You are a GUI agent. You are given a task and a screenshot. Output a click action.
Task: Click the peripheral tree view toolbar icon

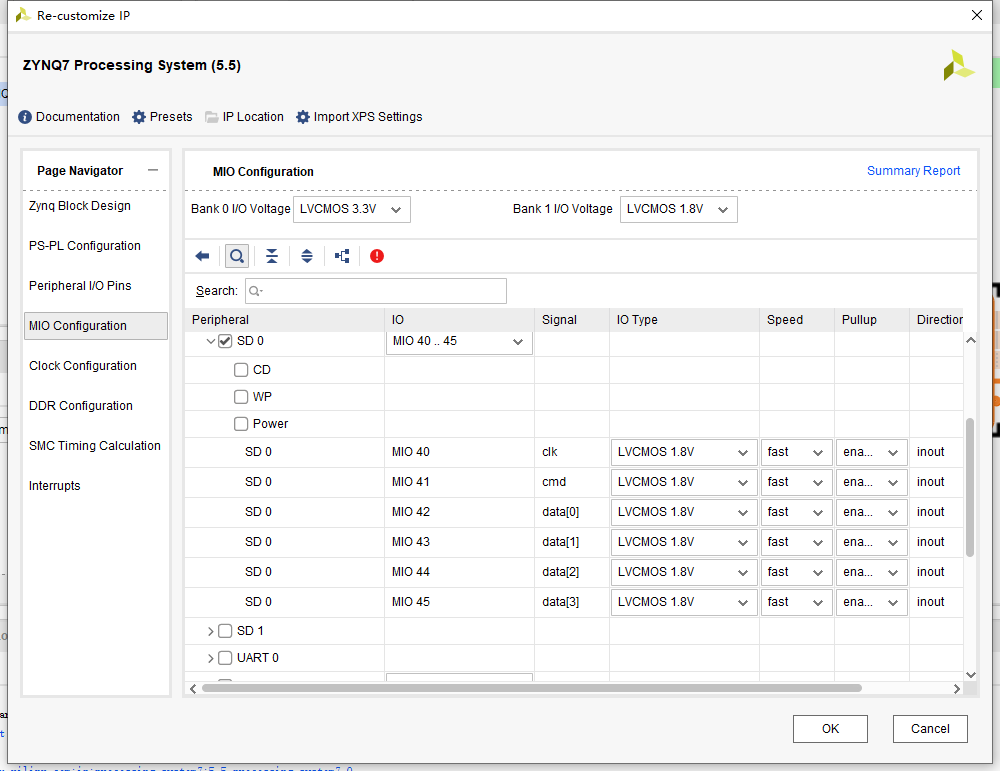(342, 256)
